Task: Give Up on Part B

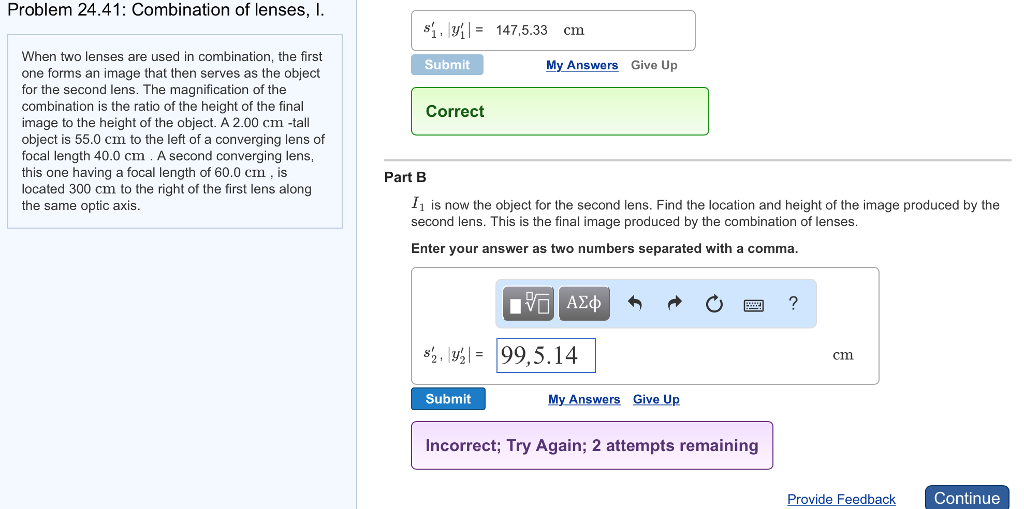Action: [656, 400]
